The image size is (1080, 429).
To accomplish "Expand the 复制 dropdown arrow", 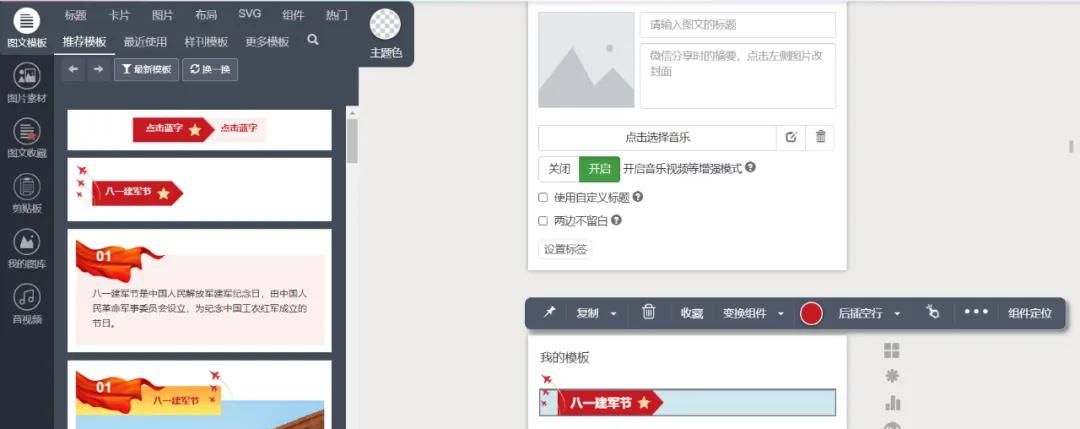I will [613, 314].
